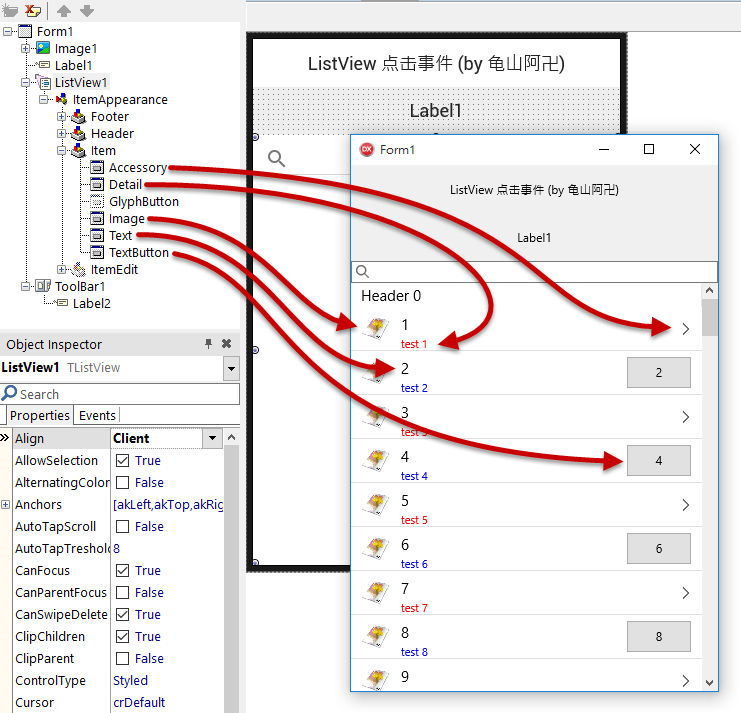Viewport: 741px width, 713px height.
Task: Enable the AlternatingColors checkbox
Action: tap(122, 483)
